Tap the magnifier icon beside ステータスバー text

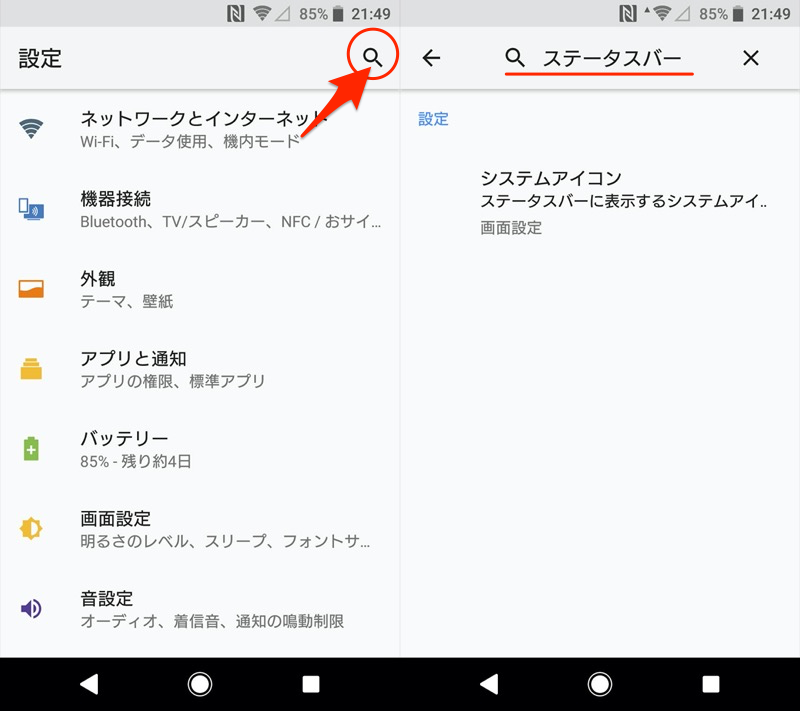(515, 59)
